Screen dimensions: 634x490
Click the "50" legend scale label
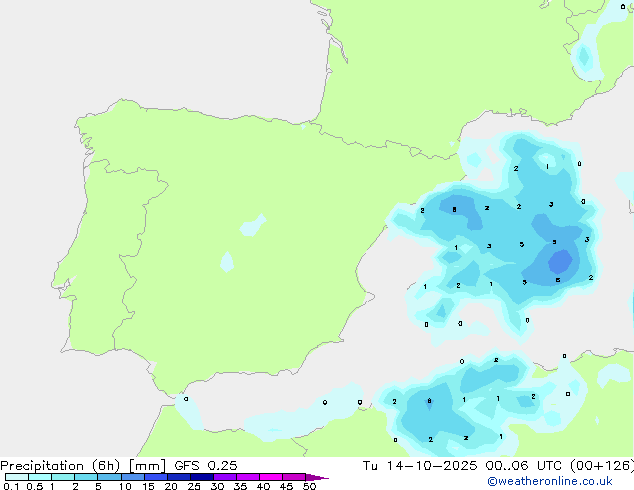pos(309,486)
